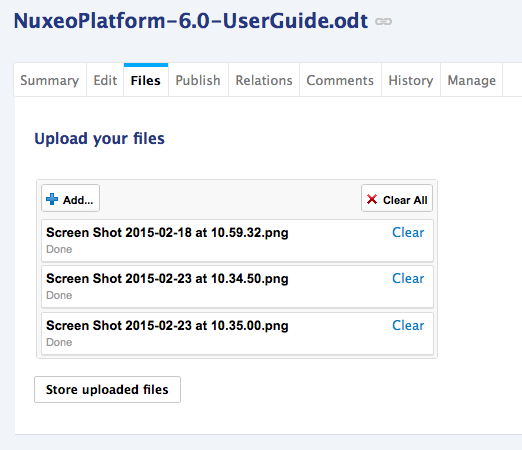
Task: Open the Summary tab
Action: click(x=50, y=80)
